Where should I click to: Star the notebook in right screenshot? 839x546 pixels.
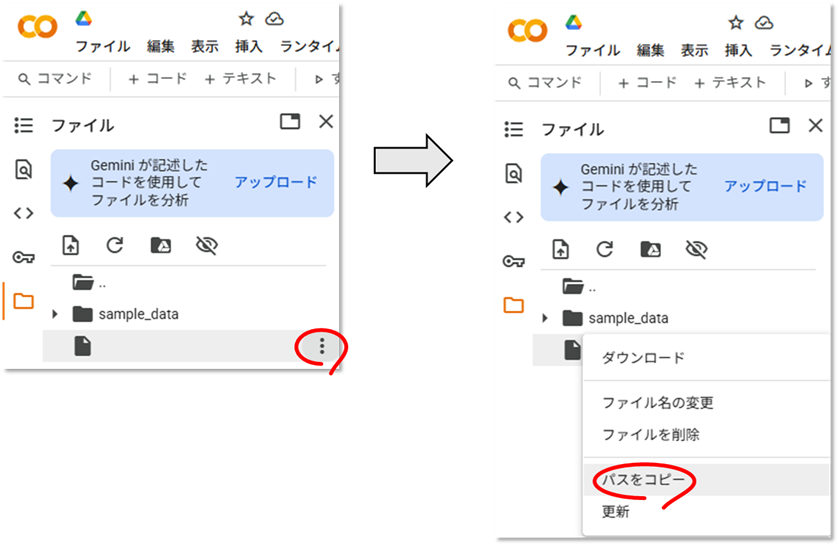pyautogui.click(x=736, y=22)
